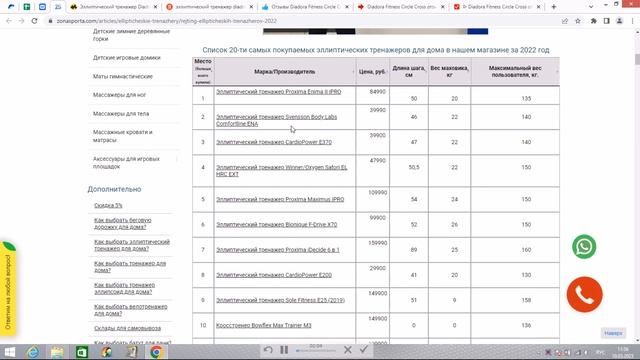The width and height of the screenshot is (640, 360).
Task: Open the Extensions puzzle icon
Action: [593, 21]
